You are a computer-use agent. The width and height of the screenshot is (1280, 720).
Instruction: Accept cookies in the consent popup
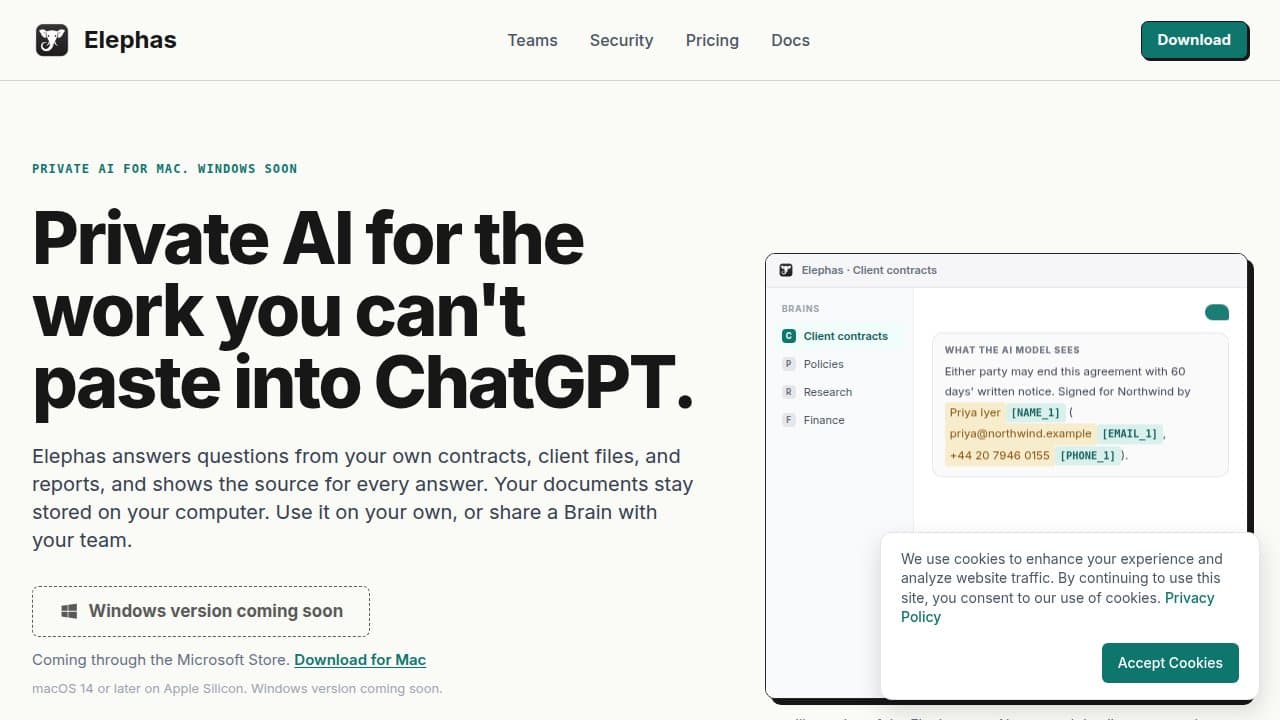click(x=1170, y=663)
